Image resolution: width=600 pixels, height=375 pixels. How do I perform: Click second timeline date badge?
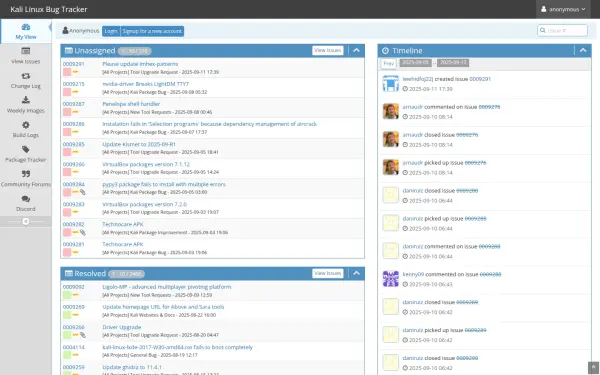click(453, 63)
